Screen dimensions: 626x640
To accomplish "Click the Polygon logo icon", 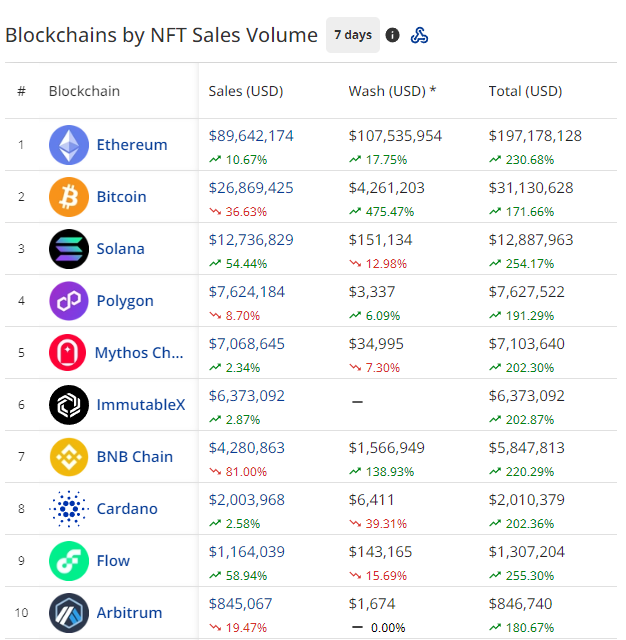I will click(69, 301).
